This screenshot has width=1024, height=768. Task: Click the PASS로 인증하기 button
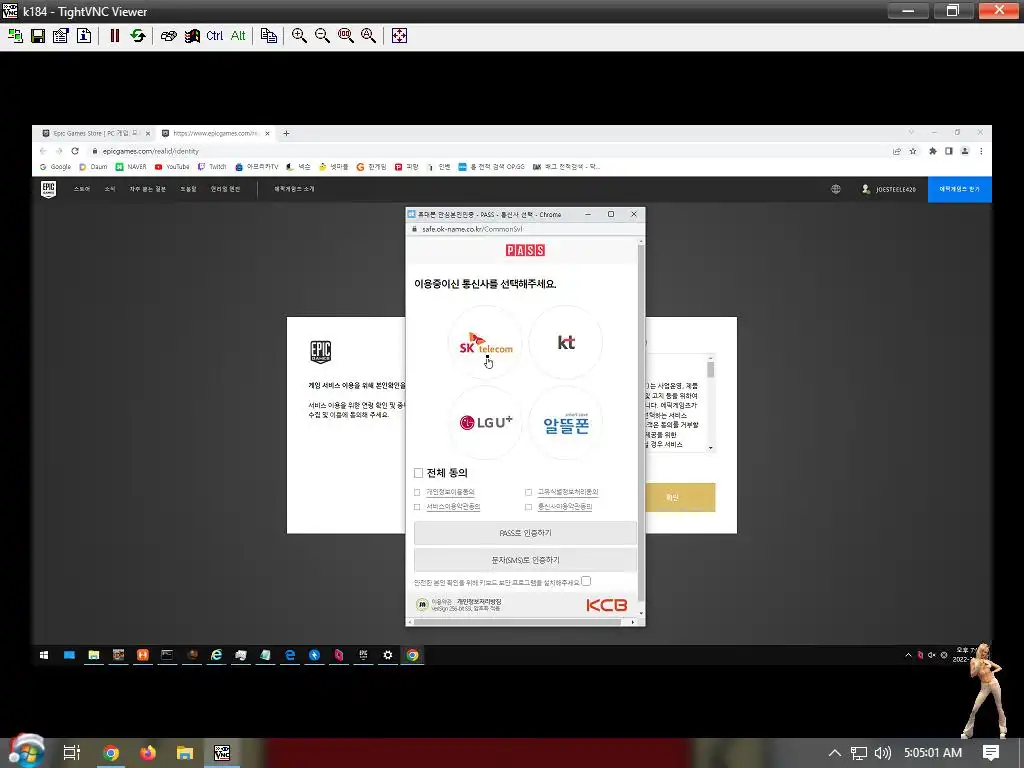point(525,533)
